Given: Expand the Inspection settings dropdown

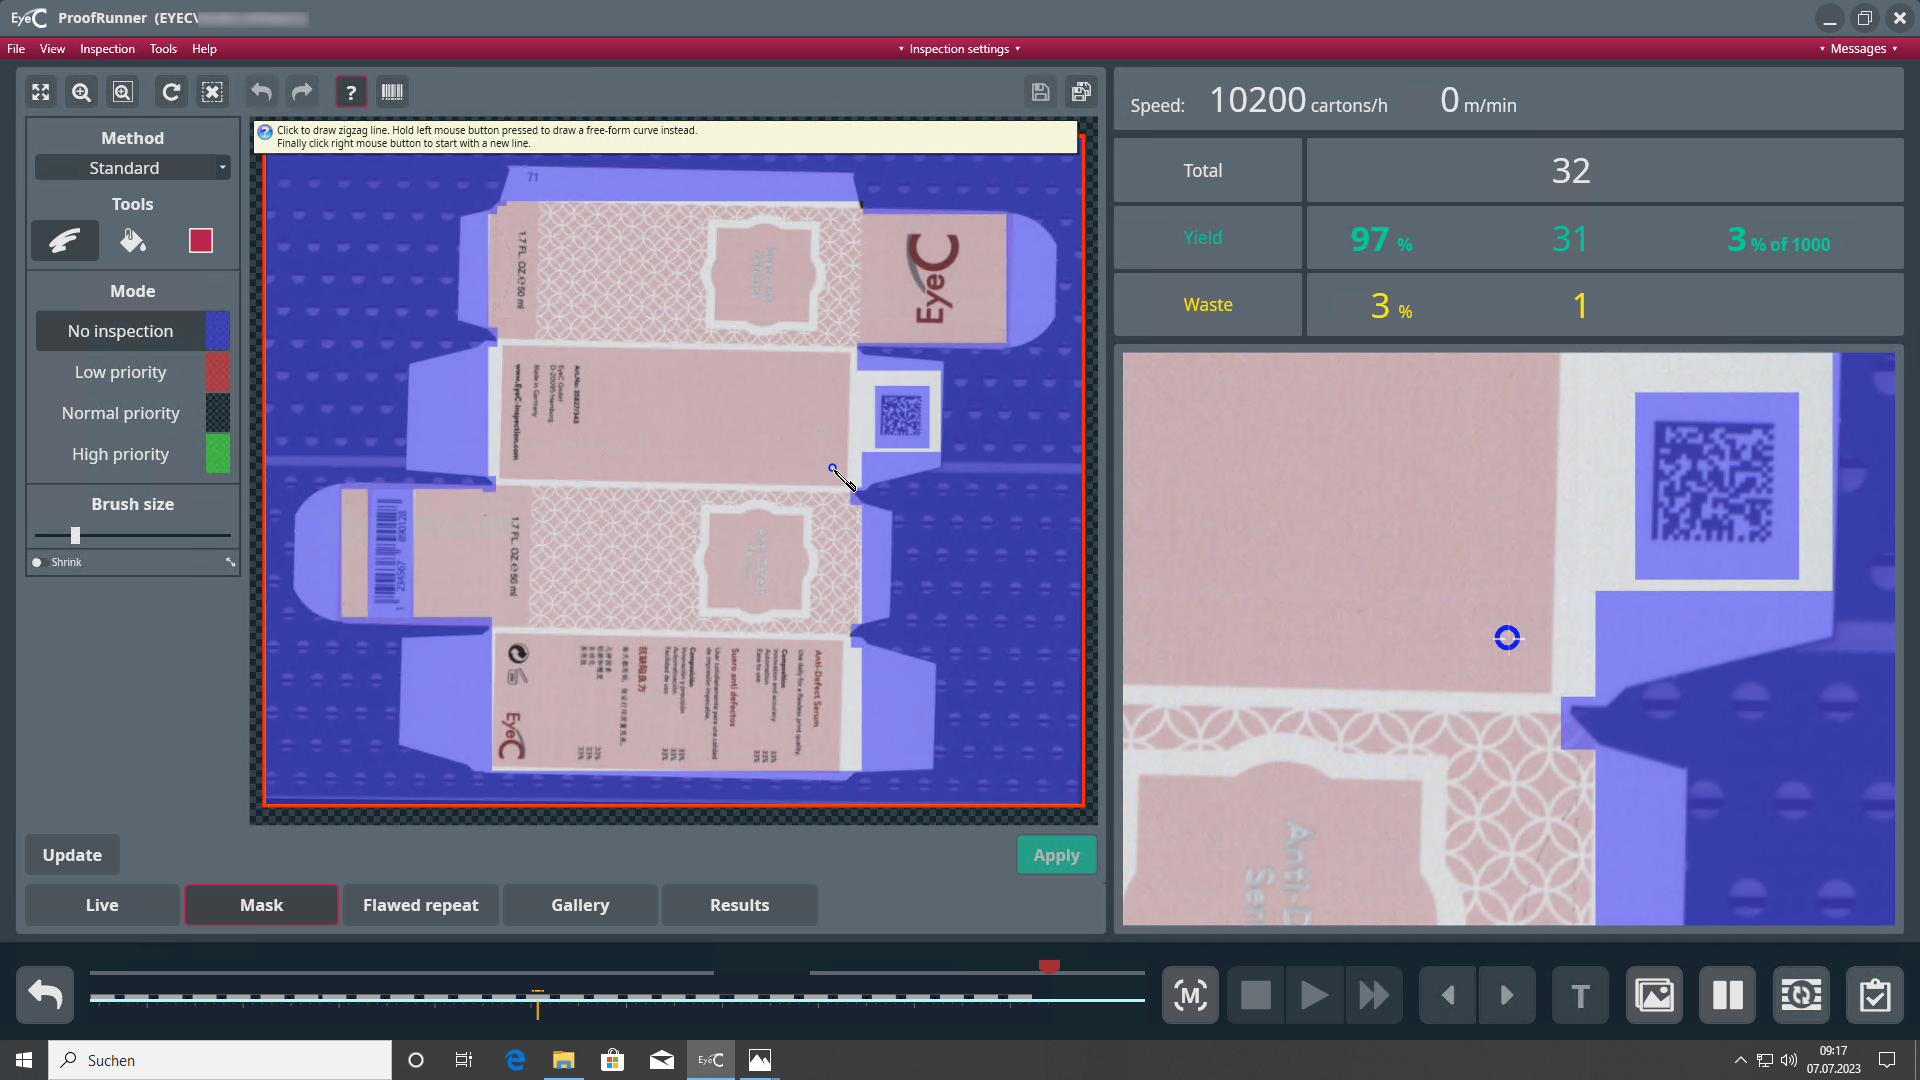Looking at the screenshot, I should pos(959,48).
